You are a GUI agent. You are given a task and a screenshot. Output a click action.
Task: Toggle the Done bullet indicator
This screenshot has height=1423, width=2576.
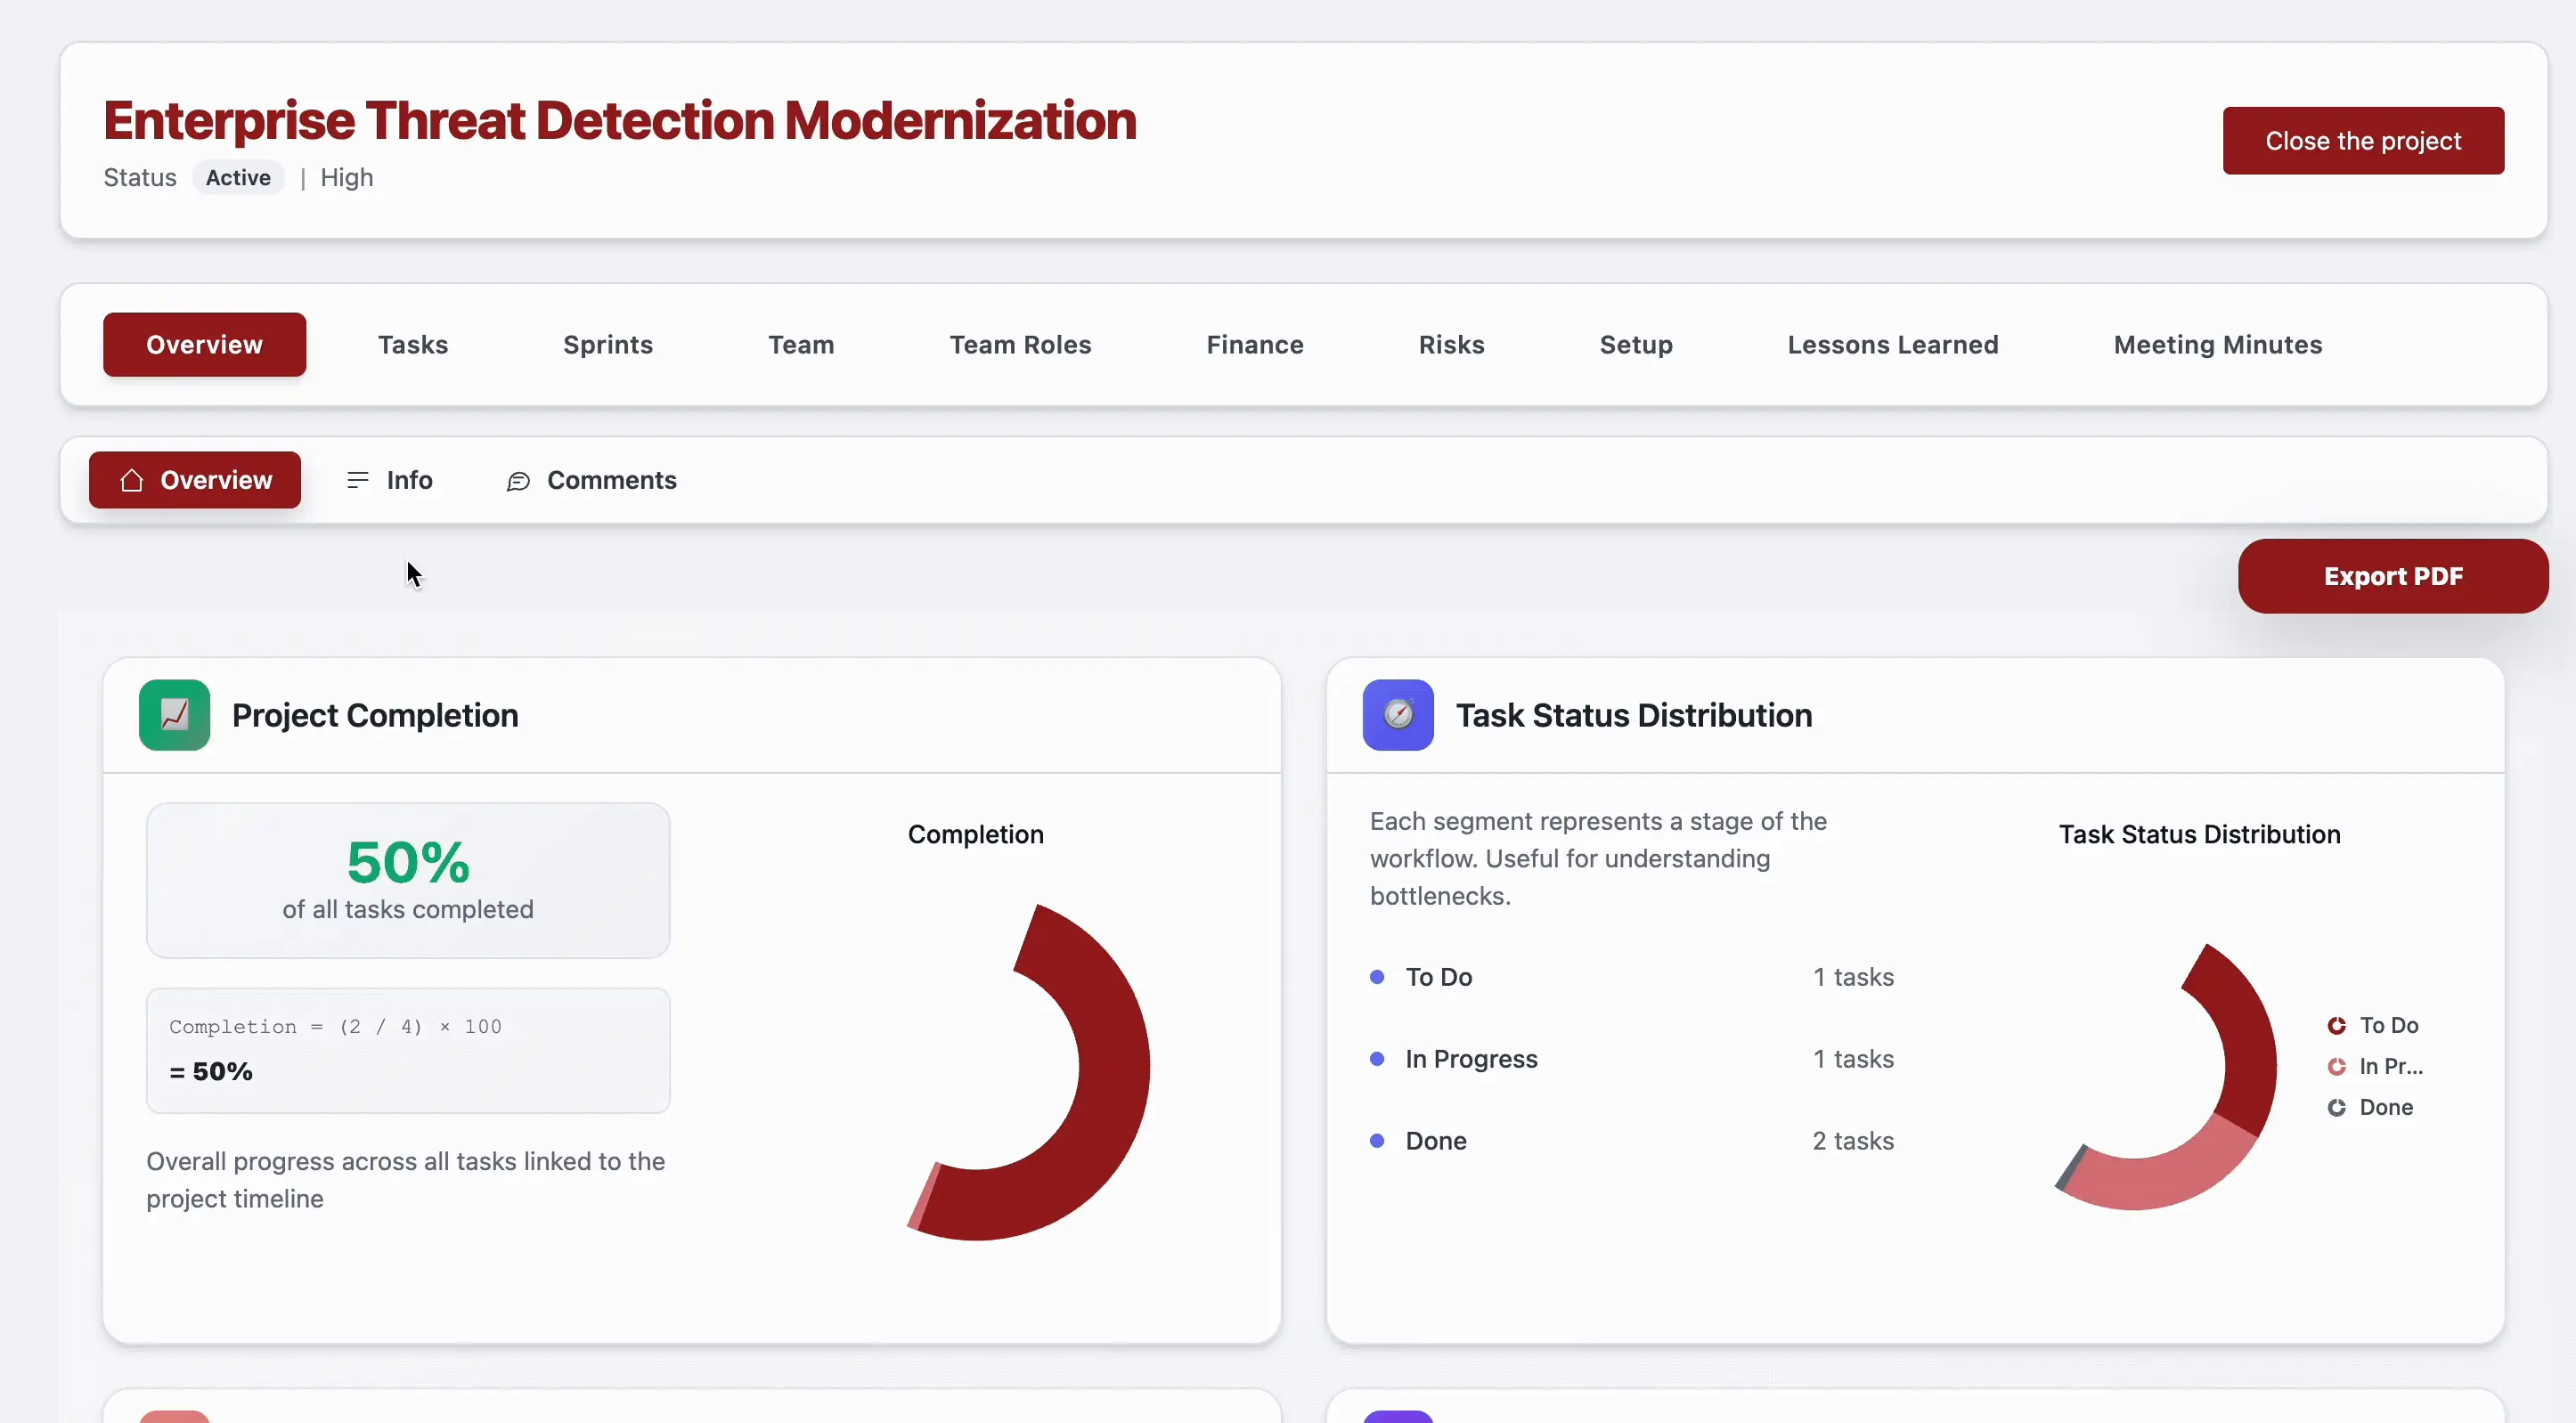pyautogui.click(x=1377, y=1141)
